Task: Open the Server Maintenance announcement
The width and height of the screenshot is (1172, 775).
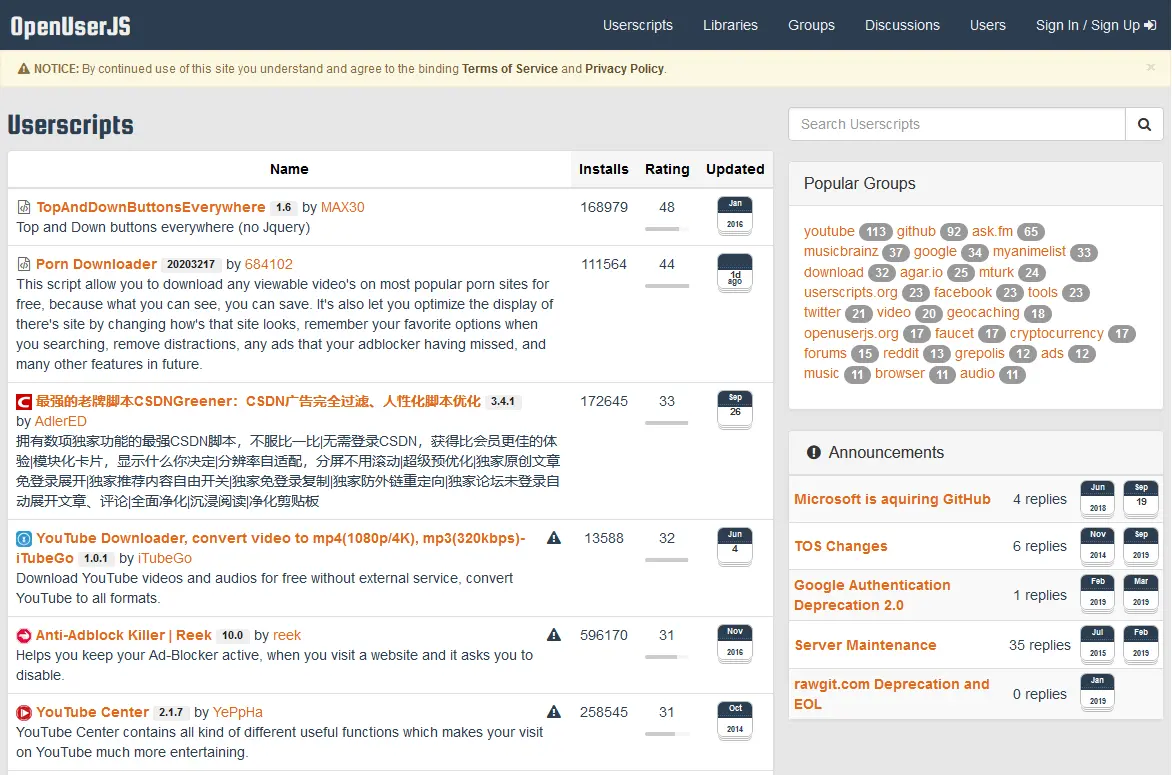Action: pos(865,645)
